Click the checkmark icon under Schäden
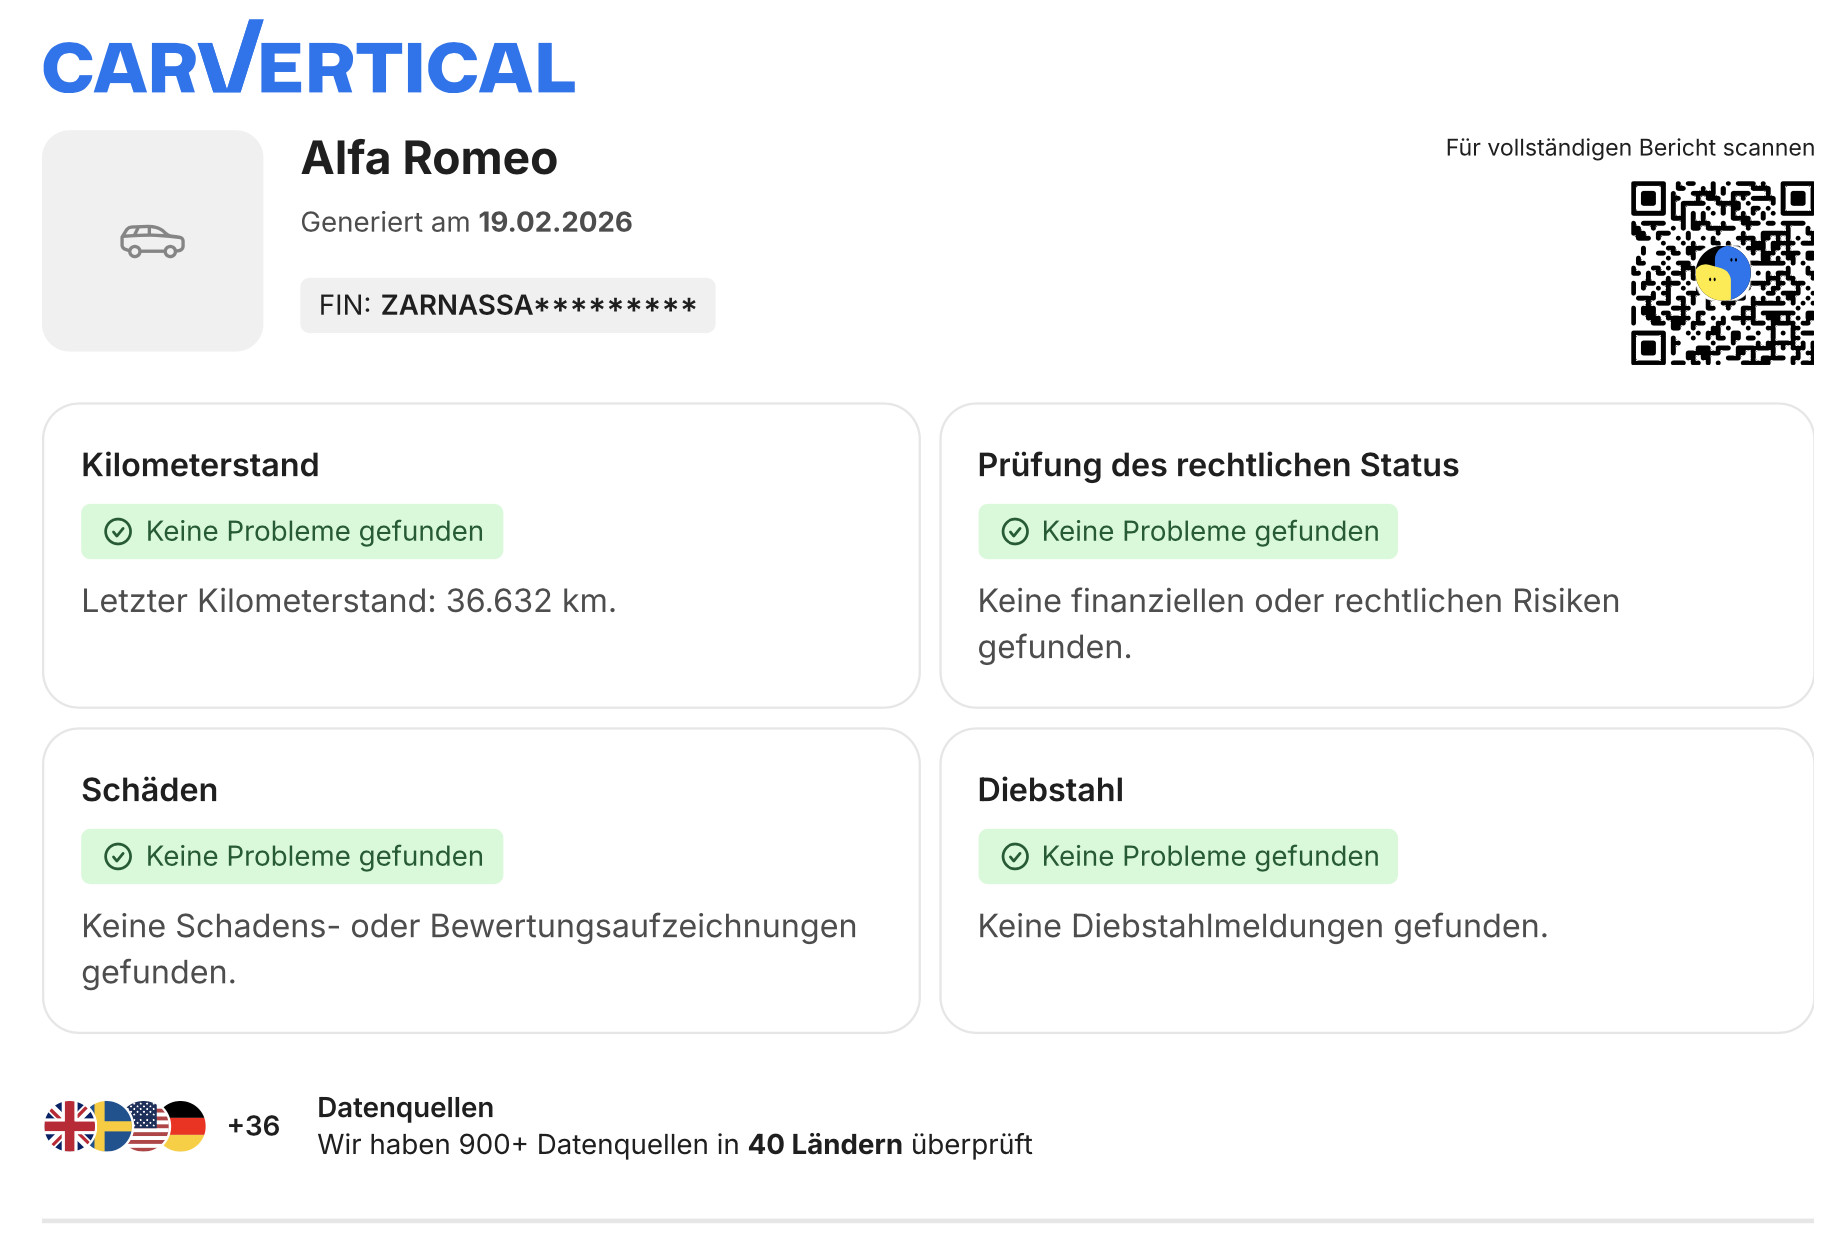This screenshot has width=1848, height=1248. coord(118,857)
